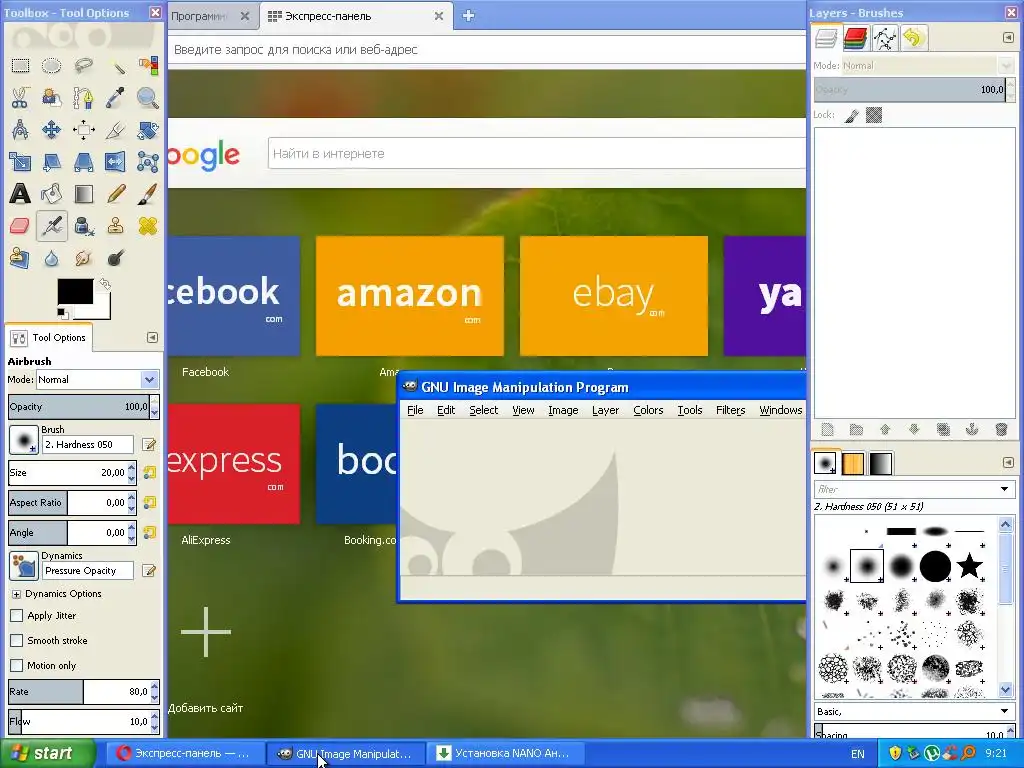Toggle lock pixels brush icon
The image size is (1024, 768).
point(852,116)
